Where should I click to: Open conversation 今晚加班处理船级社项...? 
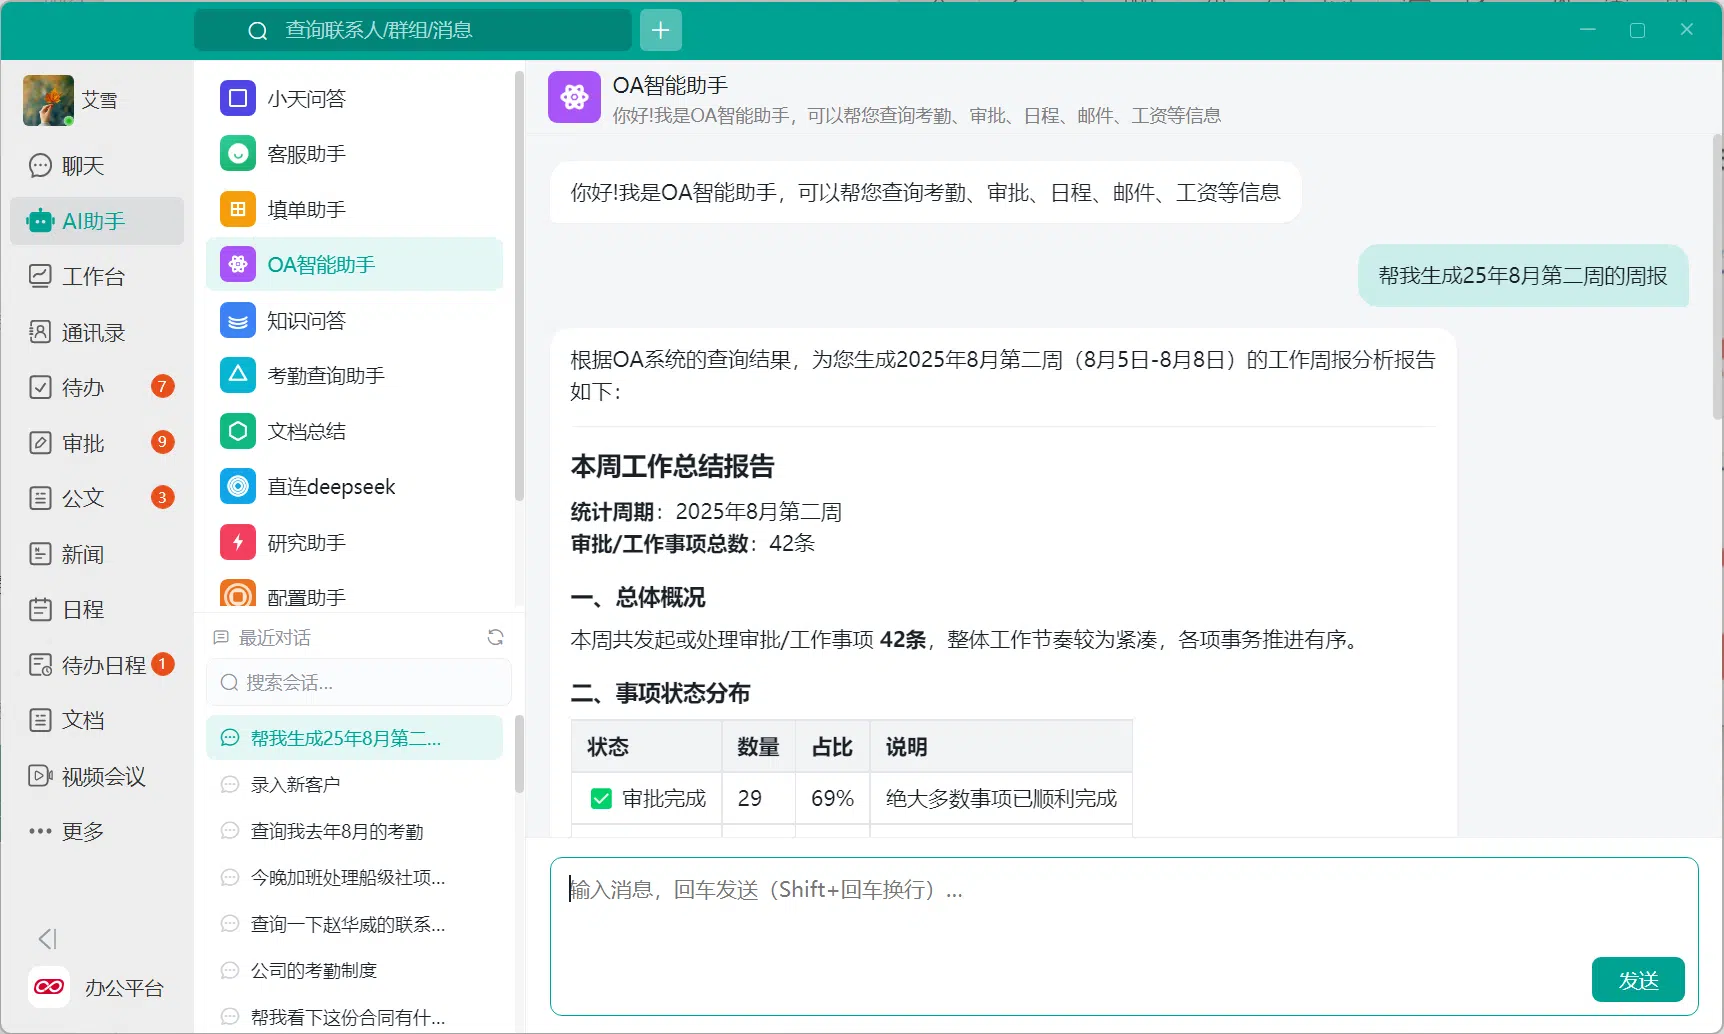coord(354,877)
